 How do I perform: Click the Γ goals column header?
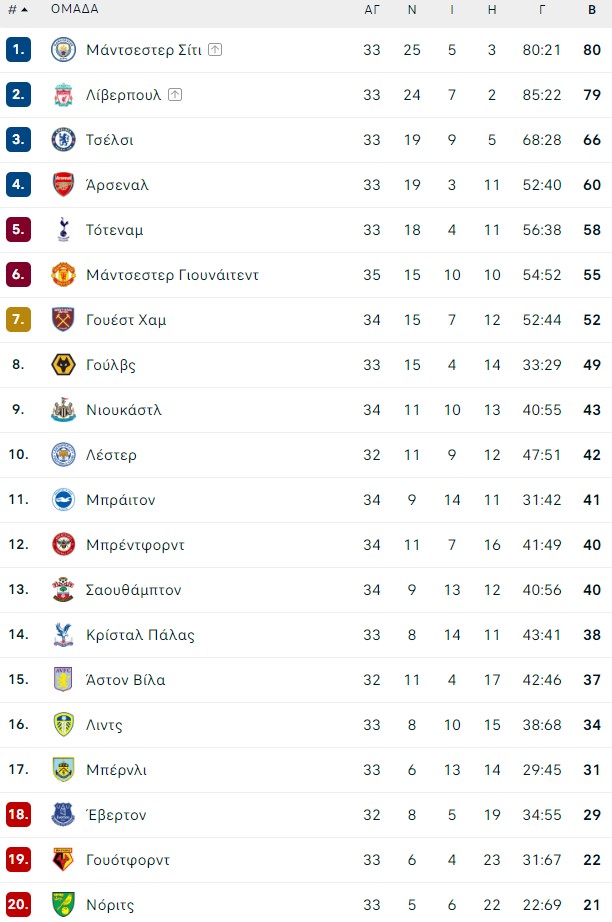click(x=541, y=10)
